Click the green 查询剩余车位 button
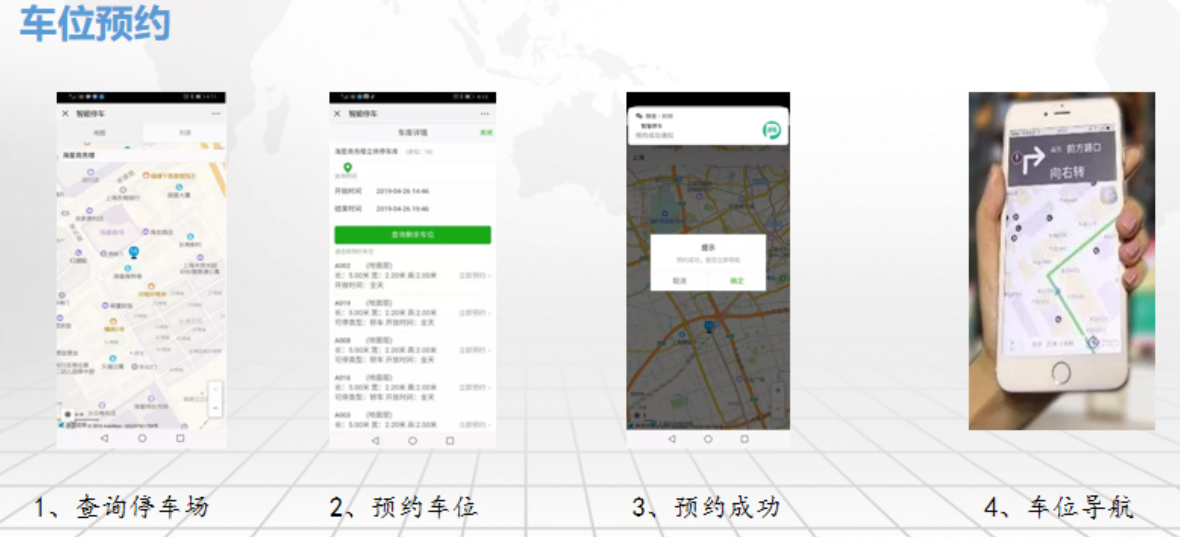The image size is (1180, 537). point(412,235)
